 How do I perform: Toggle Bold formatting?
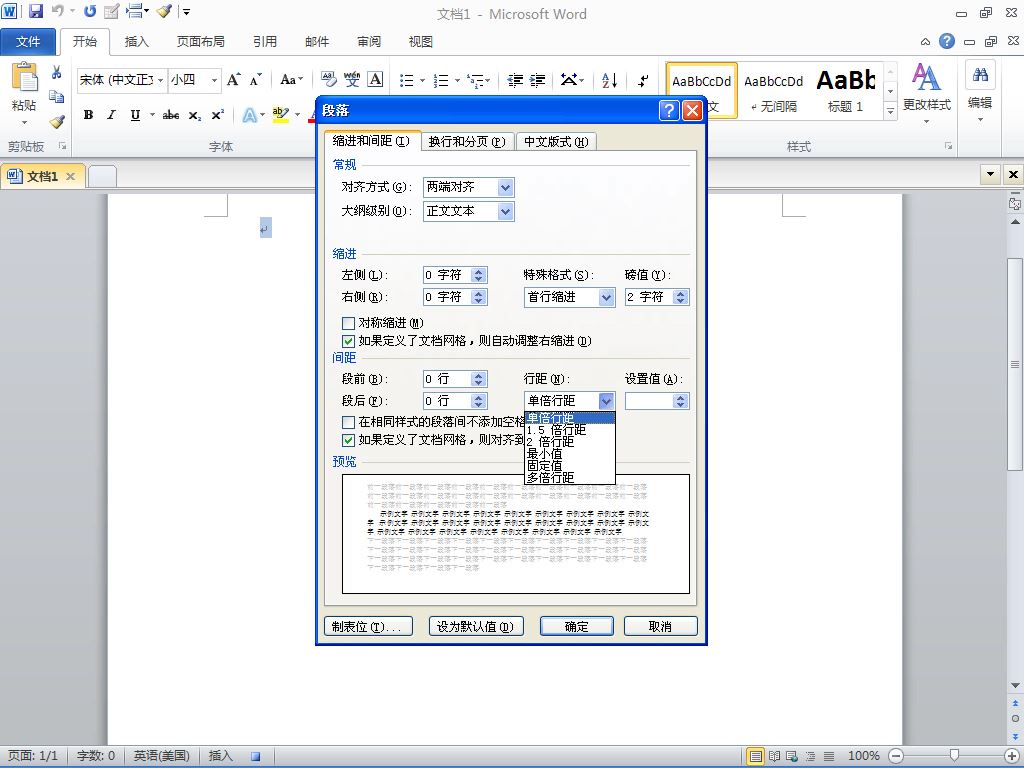[88, 115]
